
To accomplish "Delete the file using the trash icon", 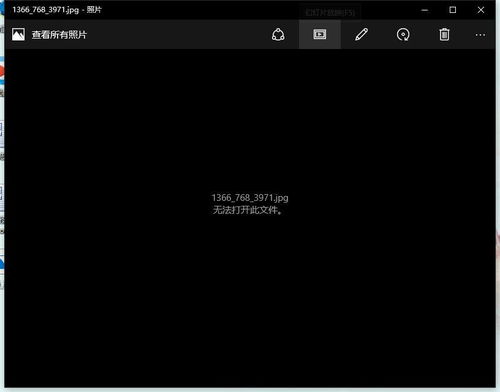I will [x=444, y=34].
